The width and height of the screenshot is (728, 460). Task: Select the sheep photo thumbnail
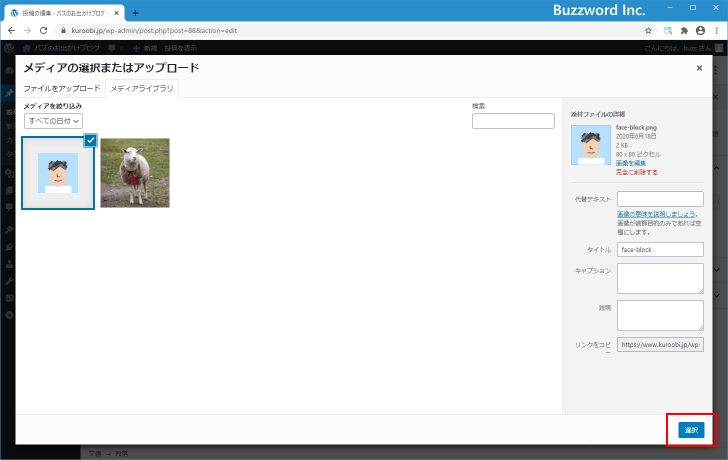pos(135,173)
